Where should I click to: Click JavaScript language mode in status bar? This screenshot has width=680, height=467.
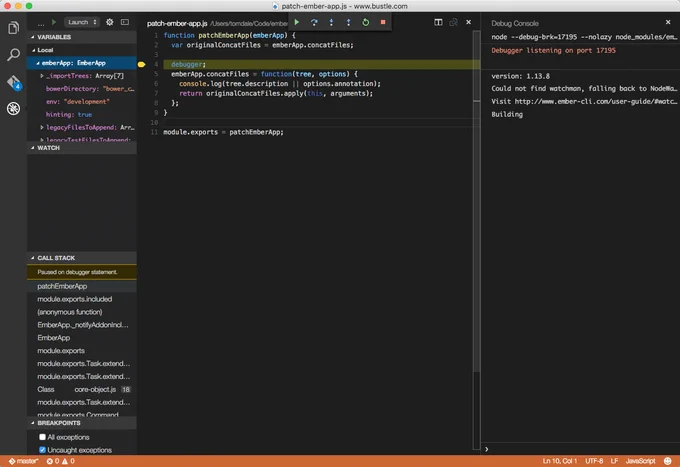[x=640, y=461]
